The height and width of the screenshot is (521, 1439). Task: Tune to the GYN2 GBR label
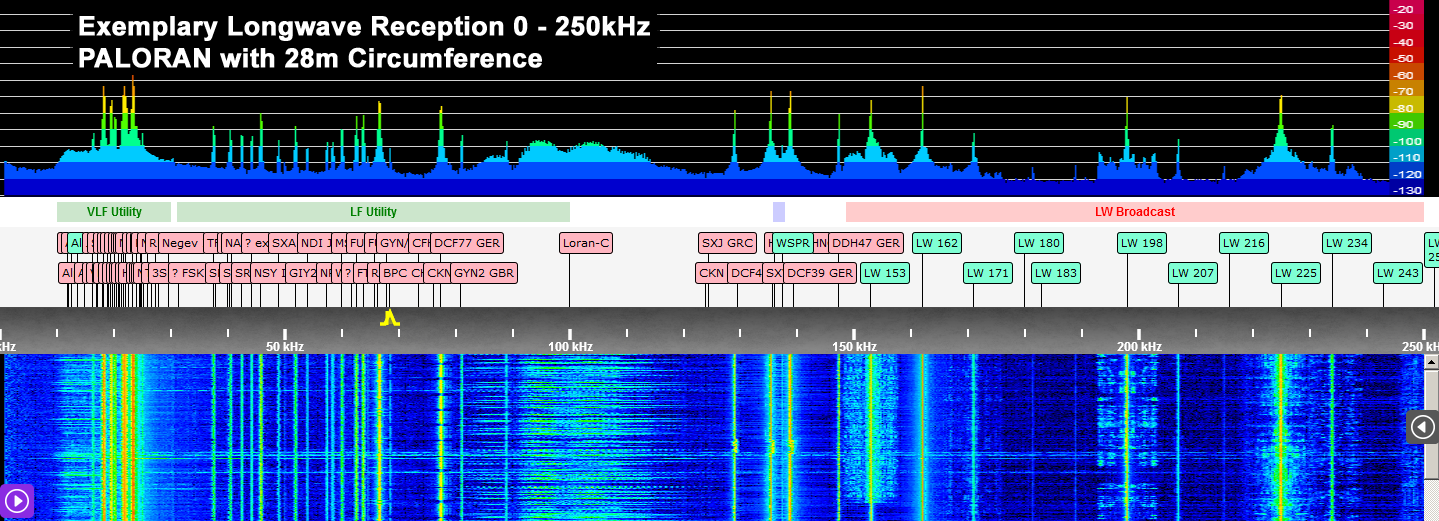[484, 272]
